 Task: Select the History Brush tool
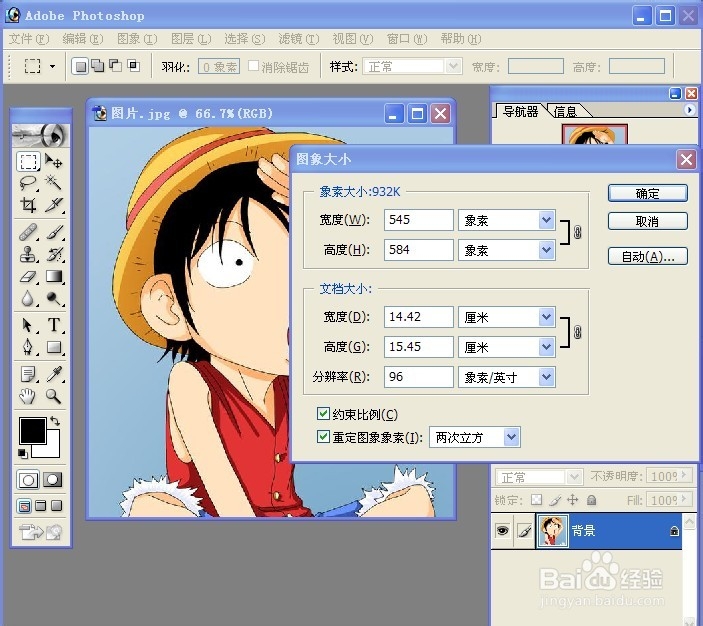[x=54, y=254]
